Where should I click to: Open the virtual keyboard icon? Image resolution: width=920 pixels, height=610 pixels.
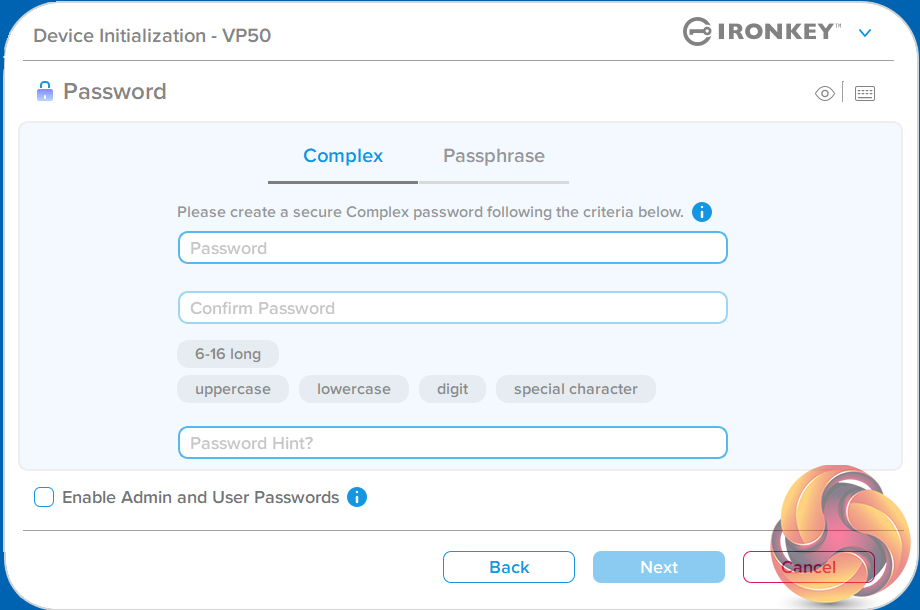pyautogui.click(x=865, y=93)
